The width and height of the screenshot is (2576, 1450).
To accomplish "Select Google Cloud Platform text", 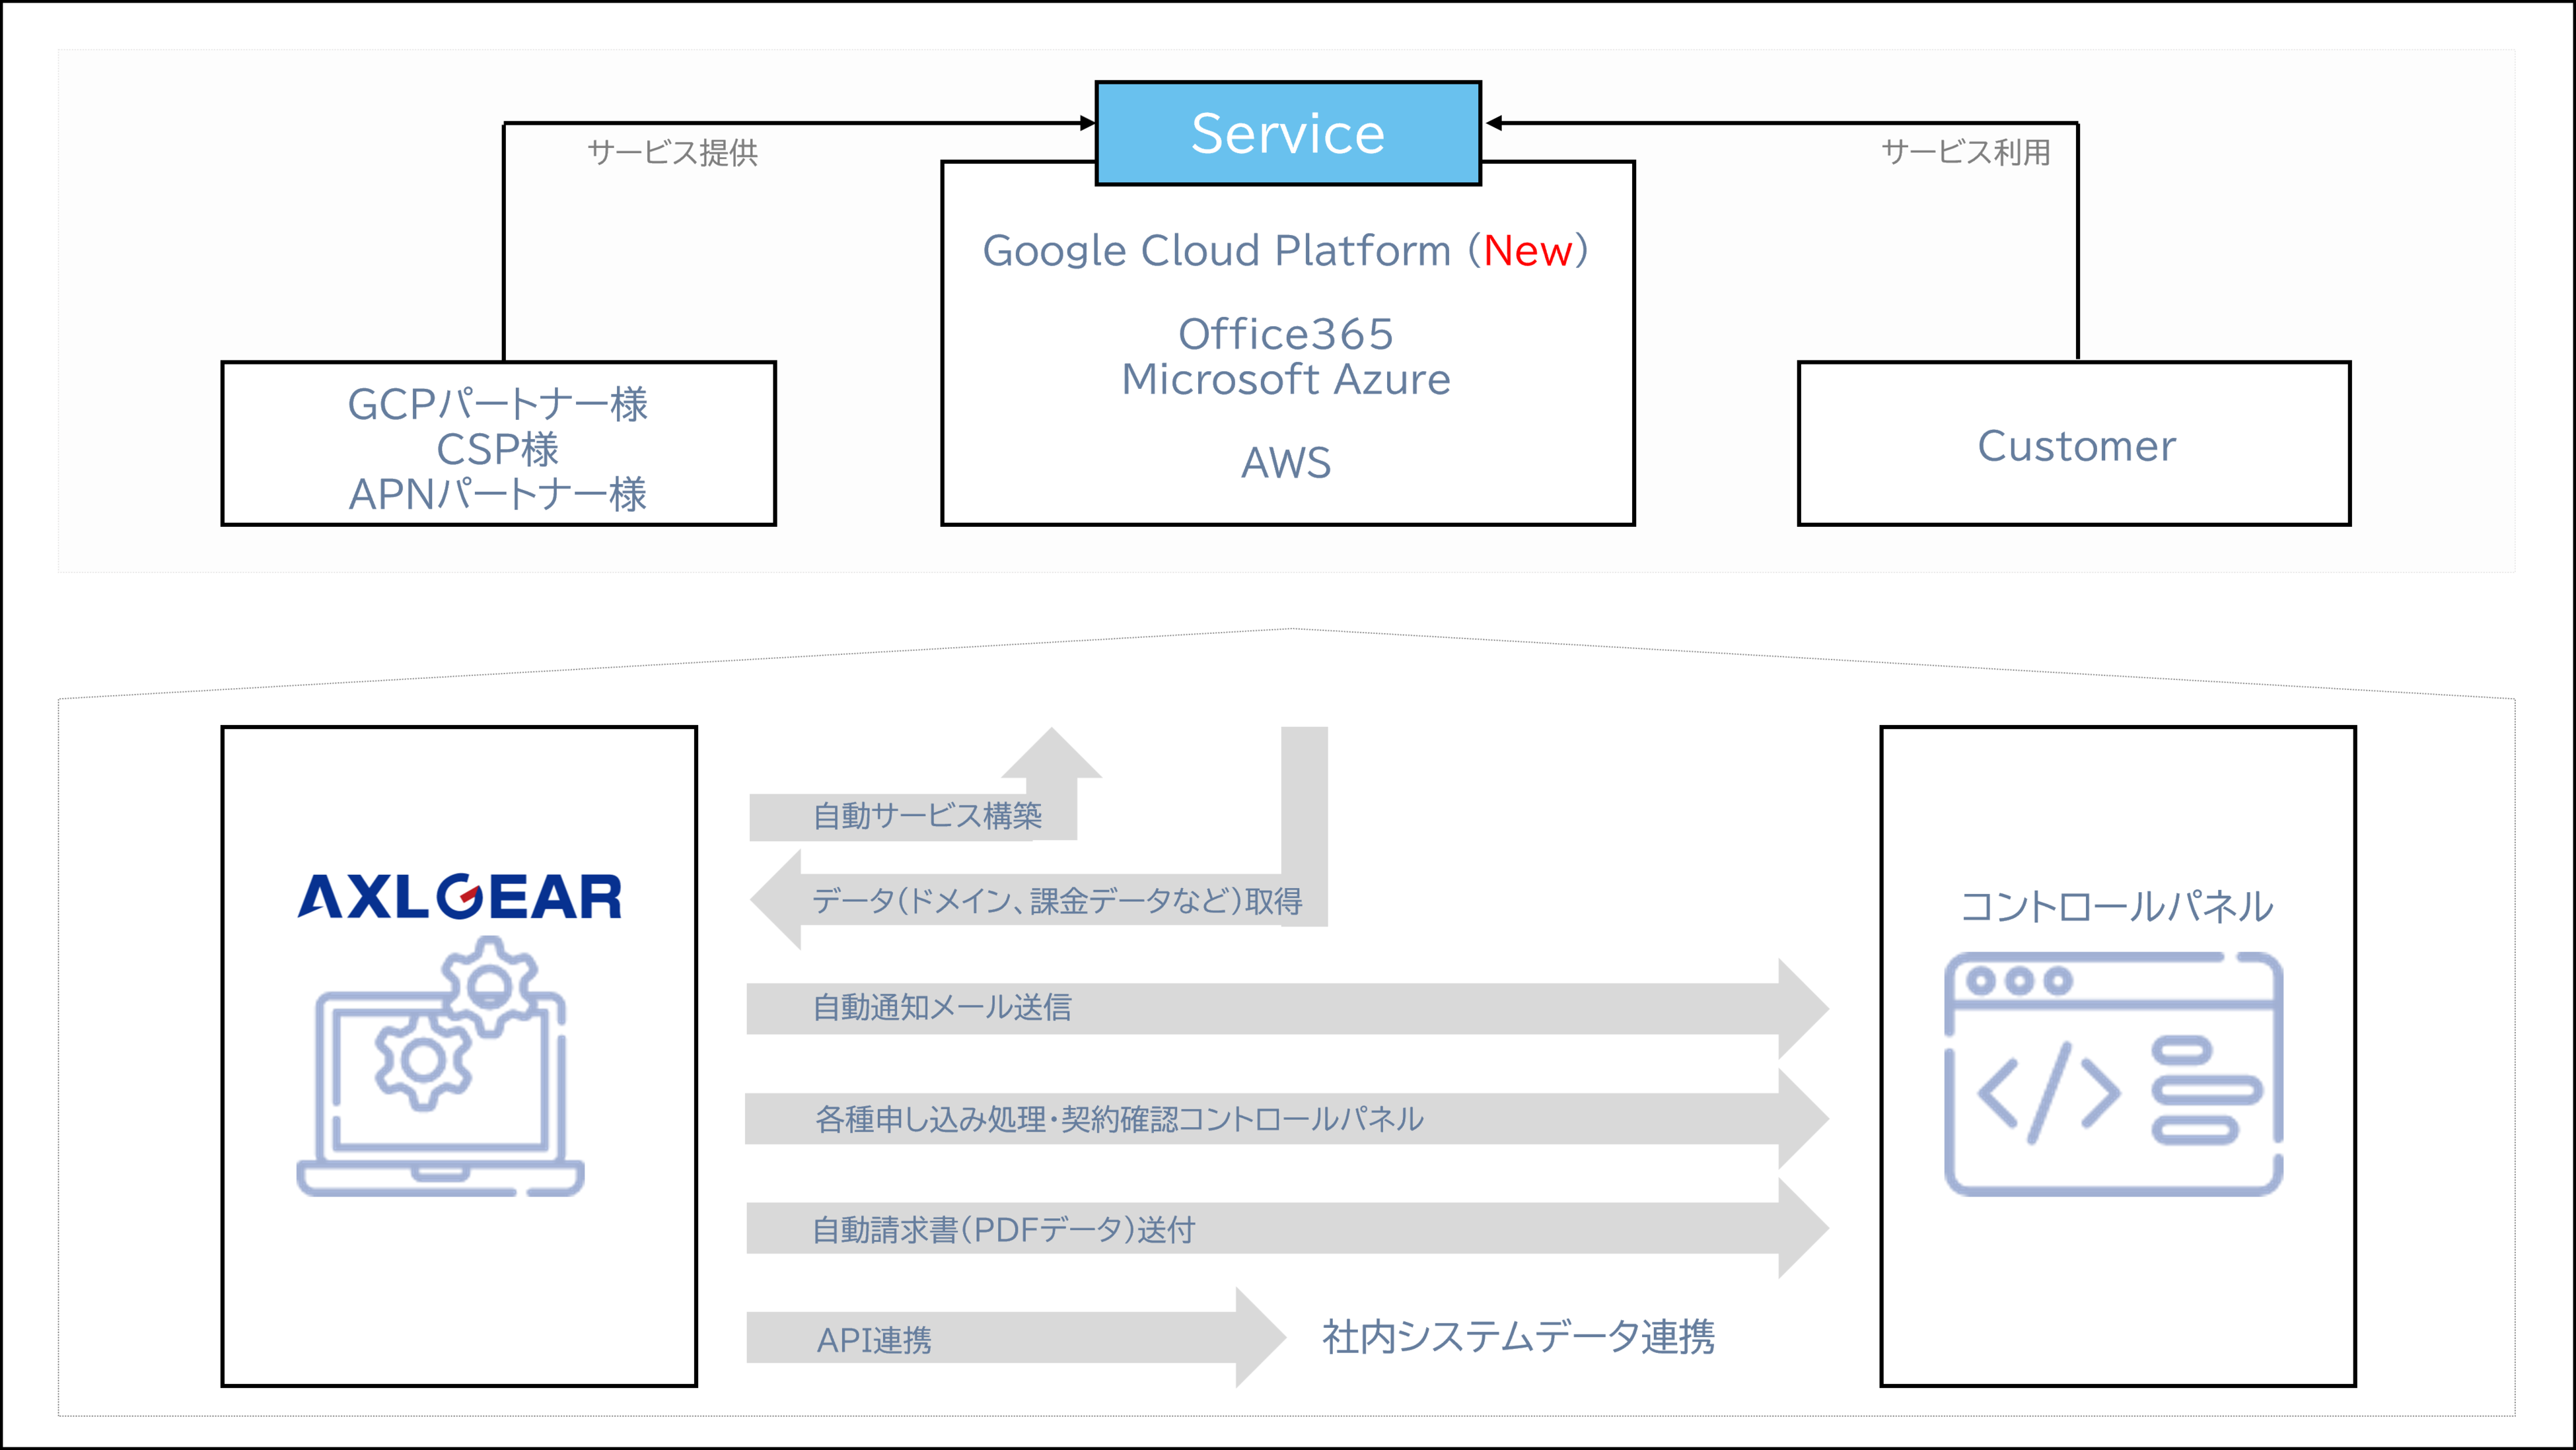I will [x=1216, y=250].
